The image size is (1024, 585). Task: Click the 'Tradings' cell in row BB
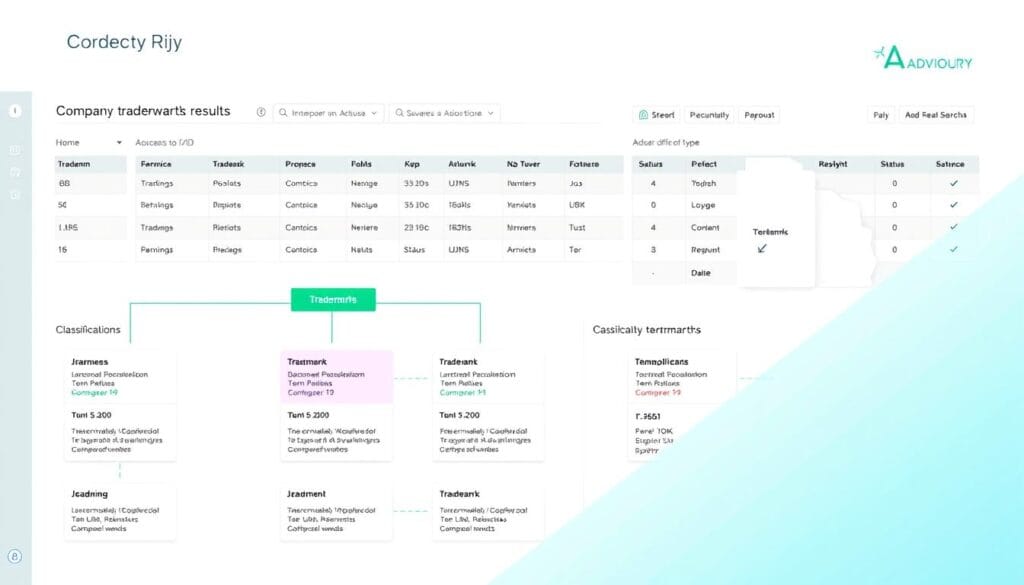tap(157, 183)
